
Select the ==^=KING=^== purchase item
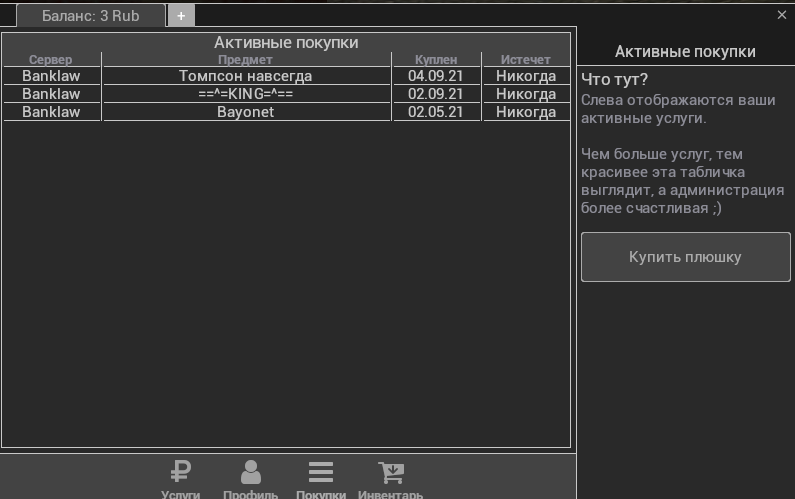click(x=245, y=94)
